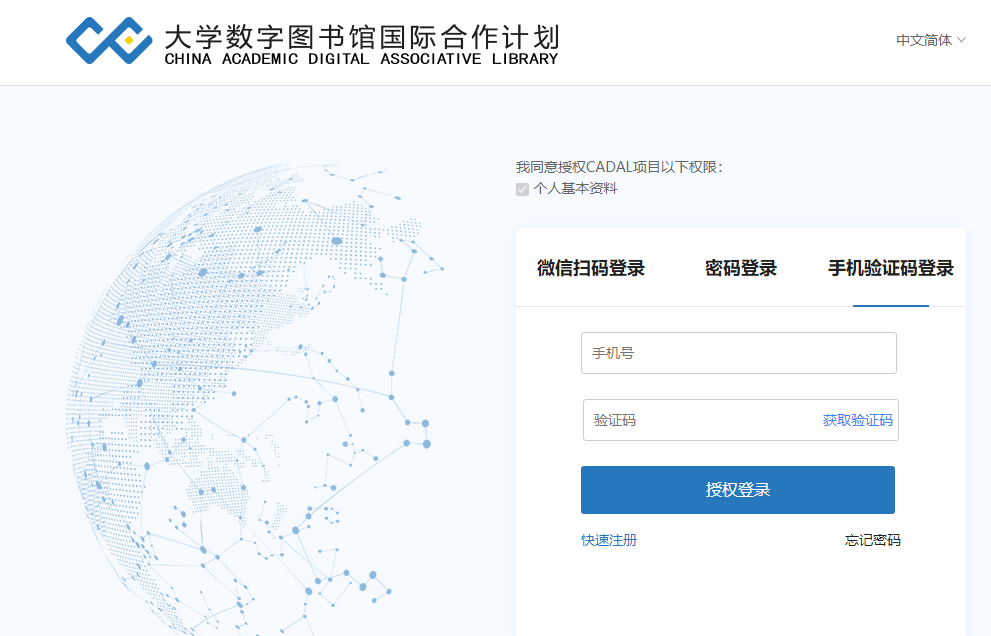Open the 快速注册 link

(x=609, y=540)
